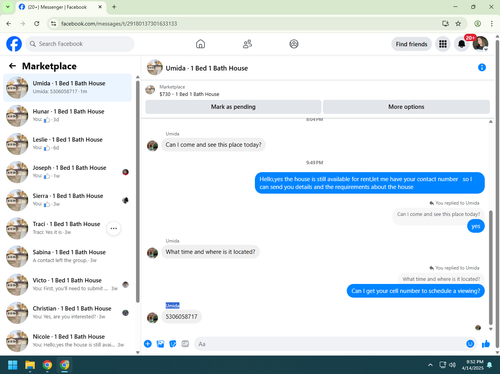This screenshot has width=500, height=374.
Task: Reload the page with refresh icon
Action: pos(37,24)
